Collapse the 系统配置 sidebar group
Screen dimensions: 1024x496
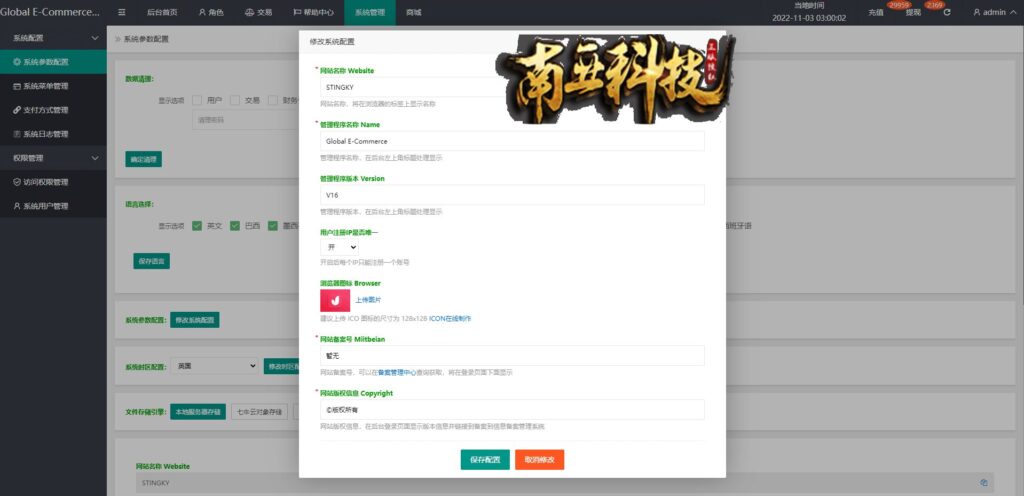[53, 38]
